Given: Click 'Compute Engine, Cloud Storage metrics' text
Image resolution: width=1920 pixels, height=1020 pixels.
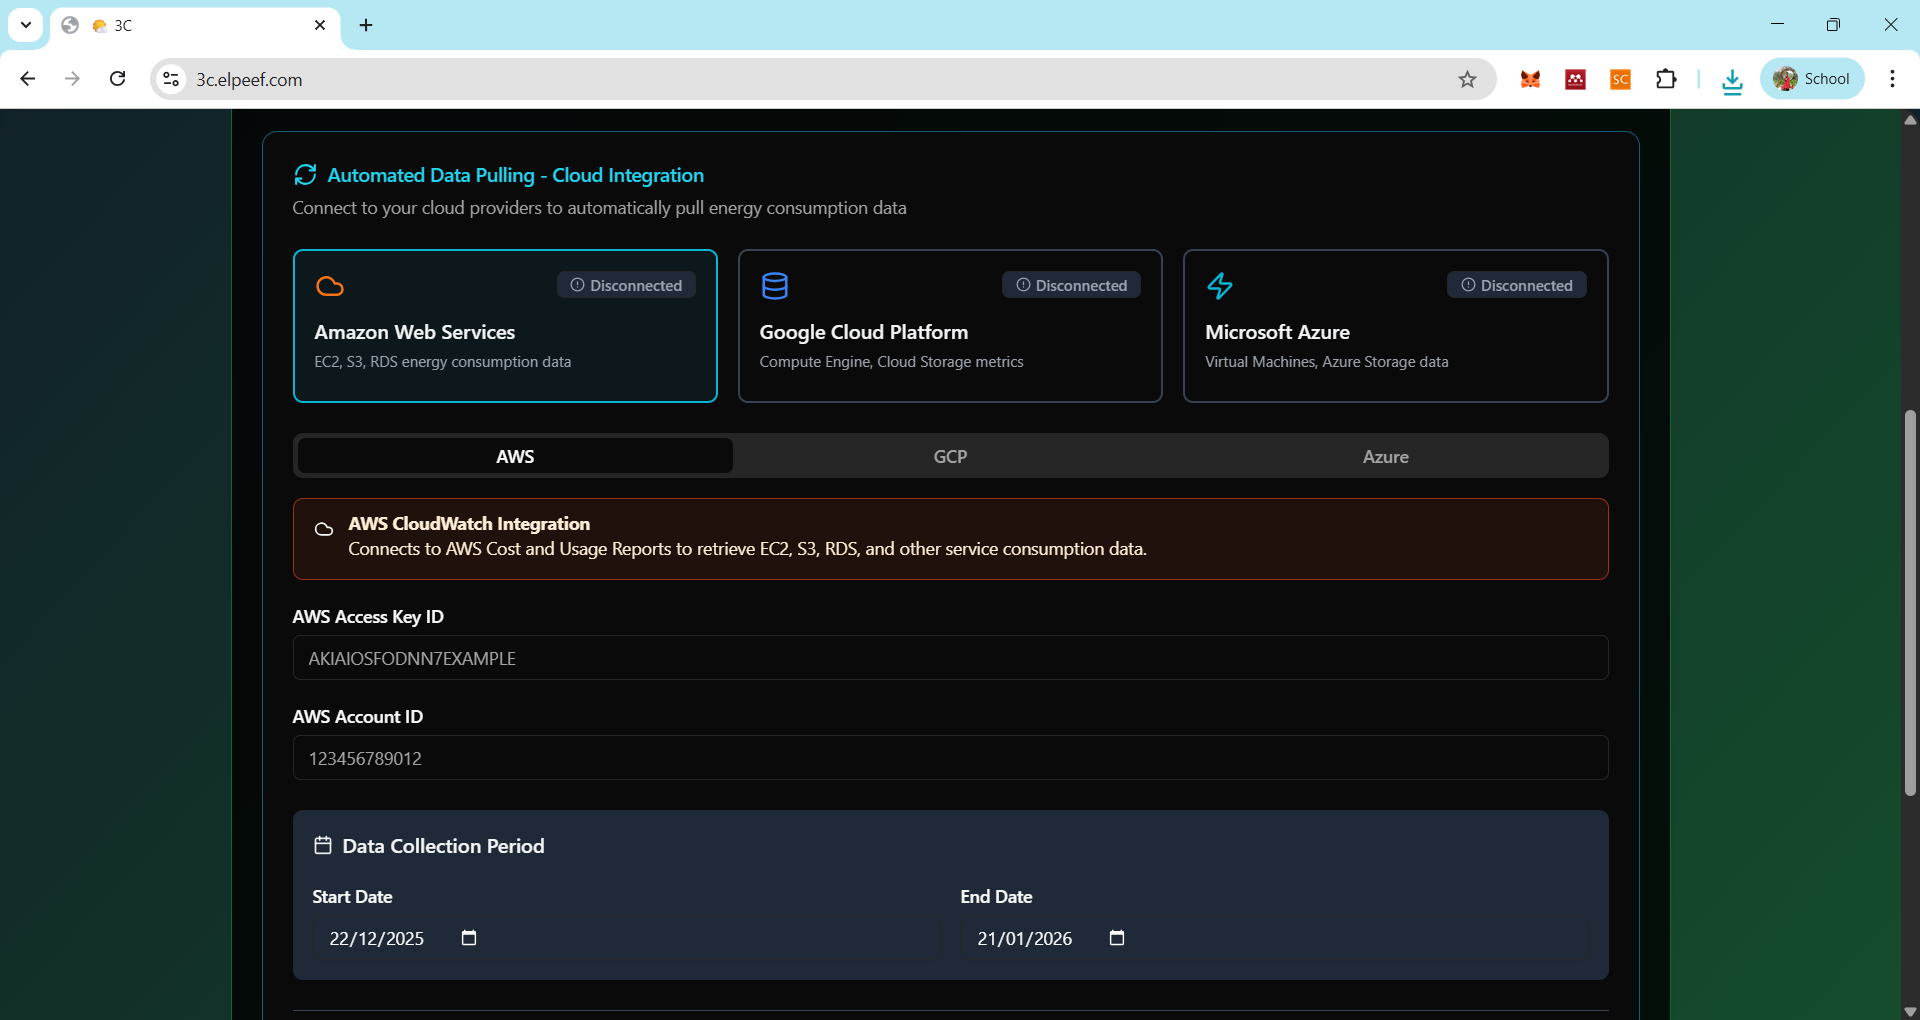Looking at the screenshot, I should point(891,362).
